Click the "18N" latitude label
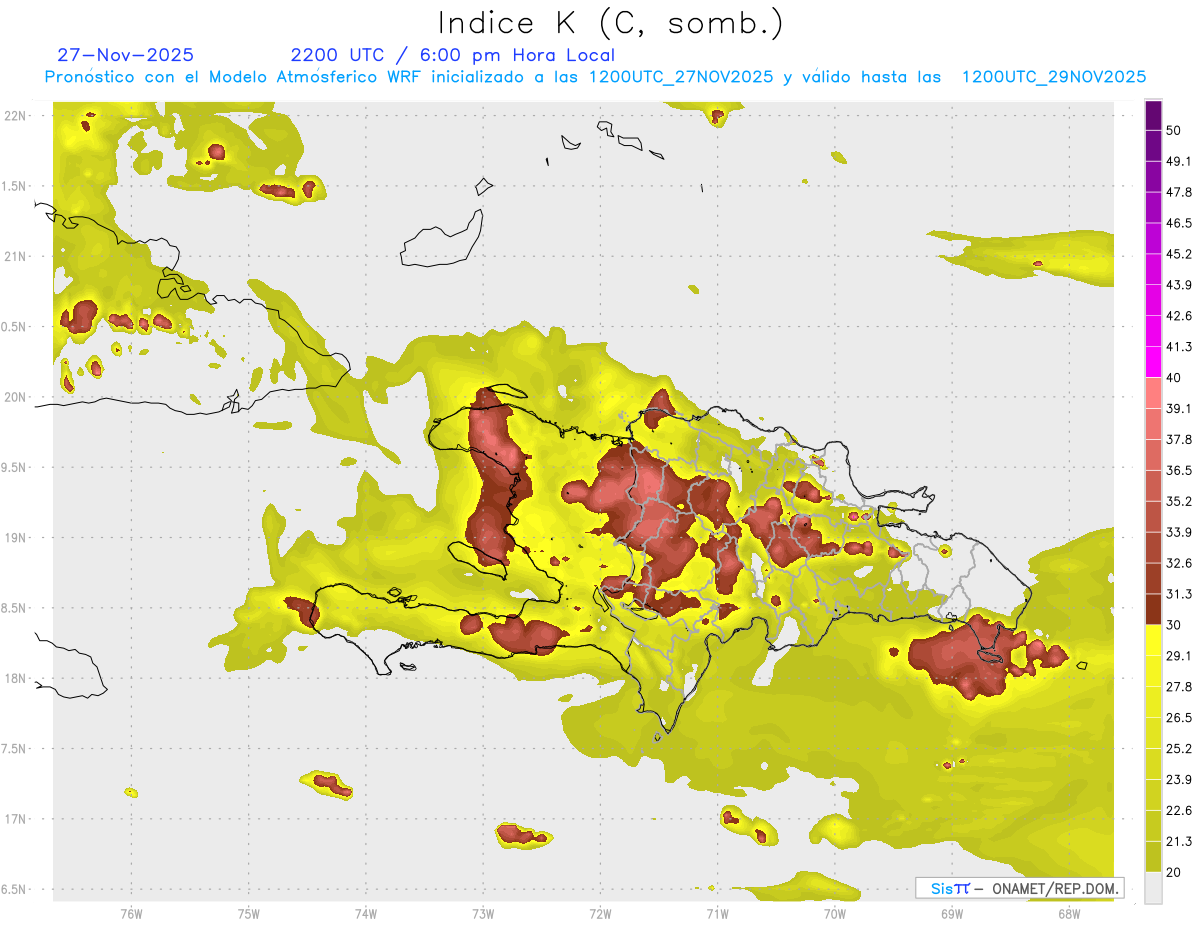Screen dimensions: 1200x927 16,678
